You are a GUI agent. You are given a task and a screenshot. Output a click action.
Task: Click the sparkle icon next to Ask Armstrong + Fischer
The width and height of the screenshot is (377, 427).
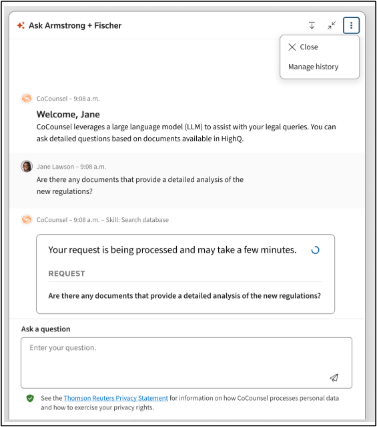click(x=21, y=25)
